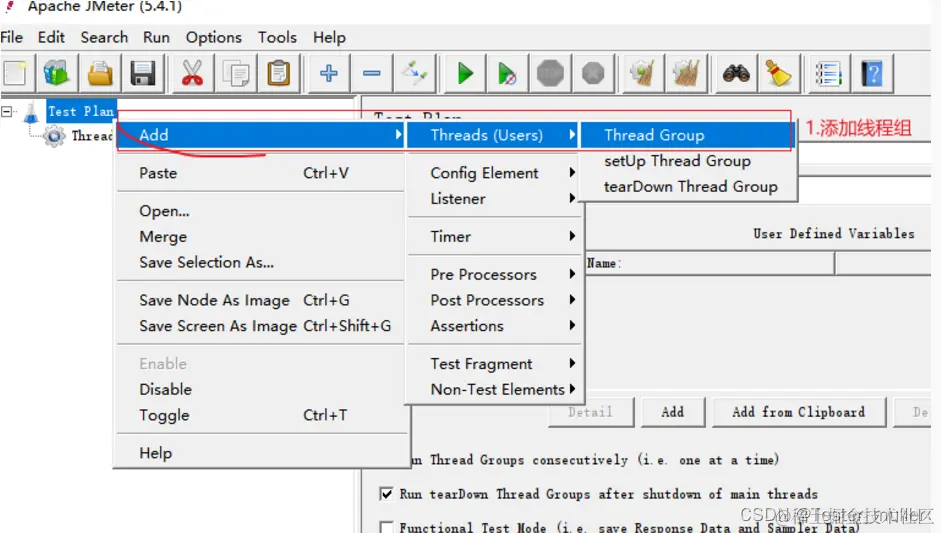Toggle Run tearDown Thread Groups checkbox
The image size is (941, 533).
(386, 493)
